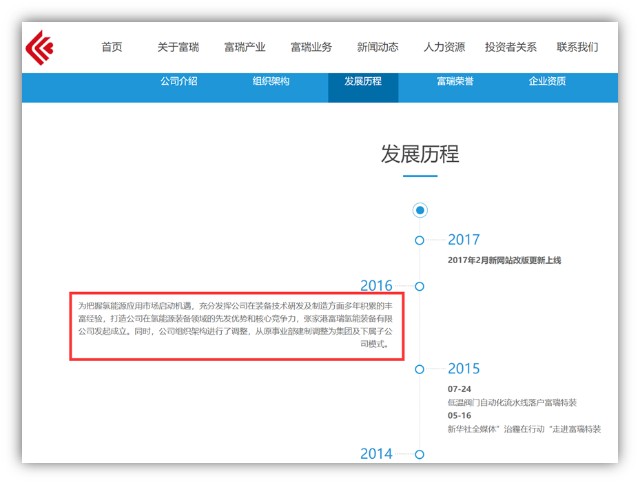Viewport: 640px width, 485px height.
Task: Open 投资者关系 navigation item
Action: [511, 47]
